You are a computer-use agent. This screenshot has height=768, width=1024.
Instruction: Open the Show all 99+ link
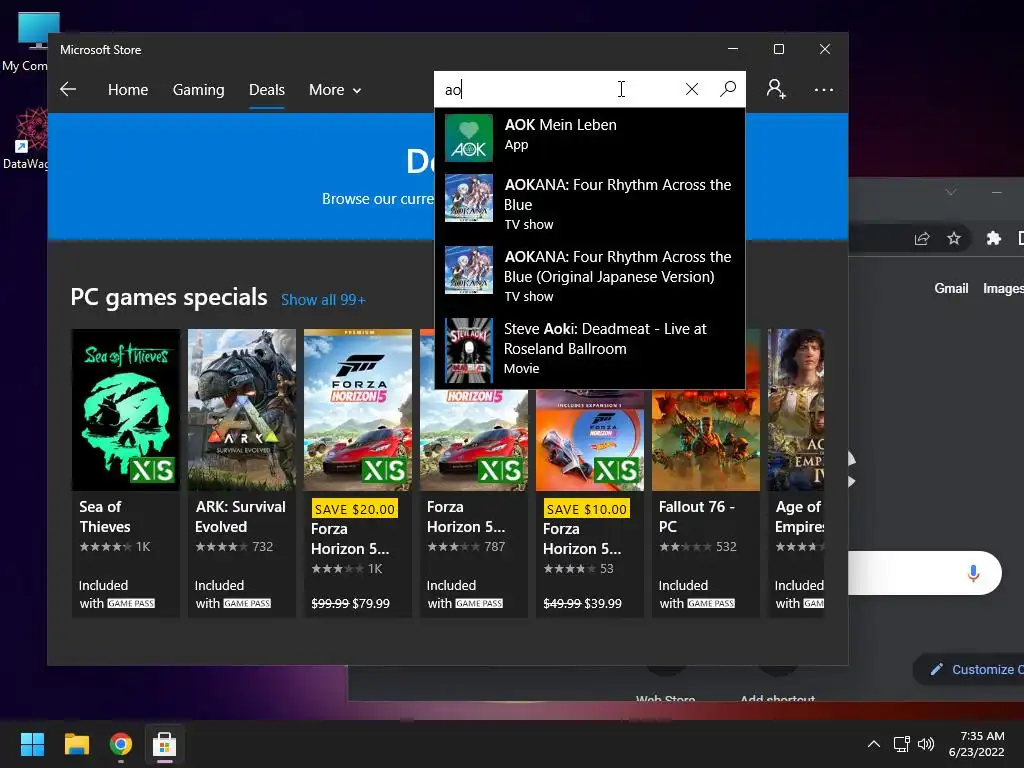click(323, 300)
